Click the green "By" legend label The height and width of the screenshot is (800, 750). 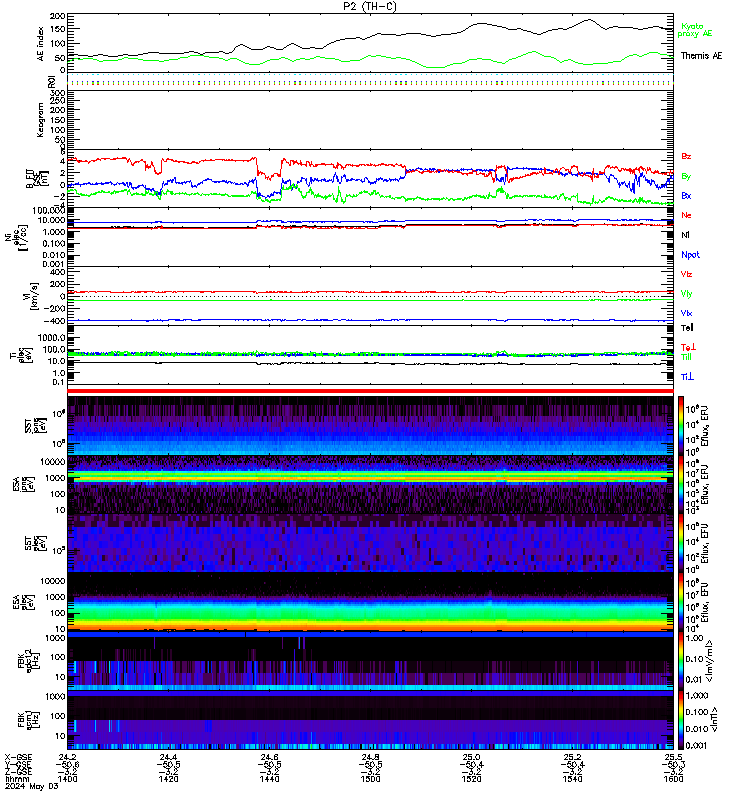pos(686,177)
